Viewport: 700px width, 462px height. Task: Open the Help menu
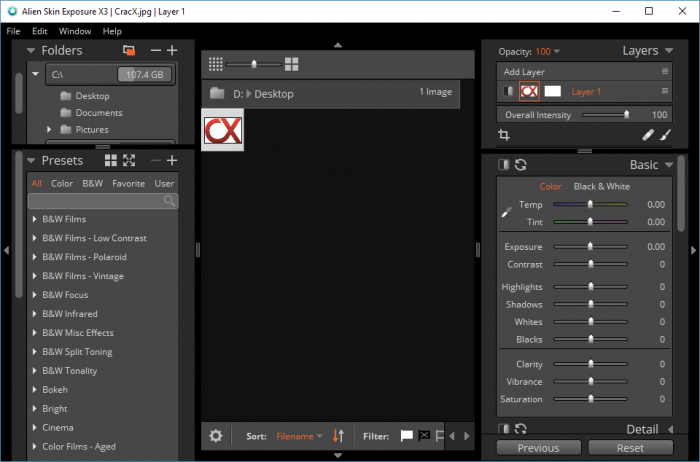tap(112, 31)
